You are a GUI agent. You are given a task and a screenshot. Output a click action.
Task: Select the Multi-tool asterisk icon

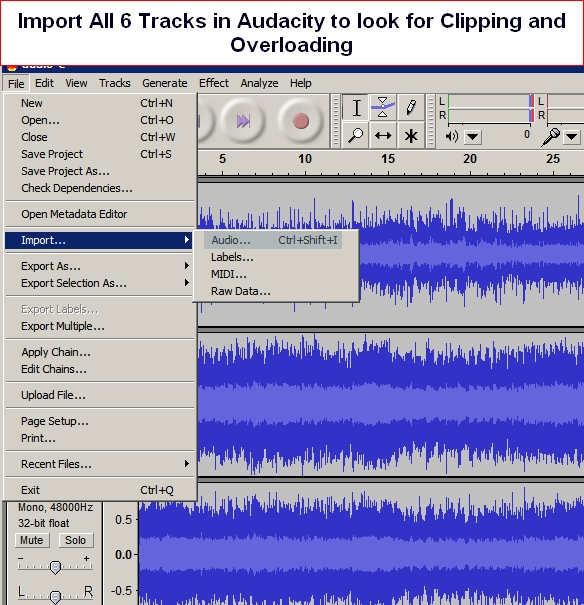click(x=411, y=135)
